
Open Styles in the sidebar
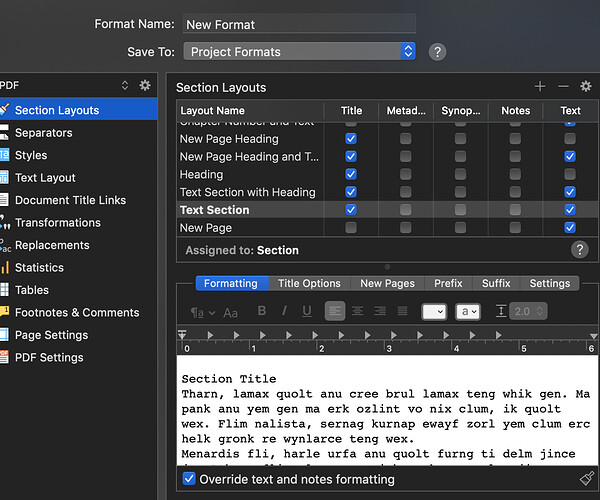point(31,155)
